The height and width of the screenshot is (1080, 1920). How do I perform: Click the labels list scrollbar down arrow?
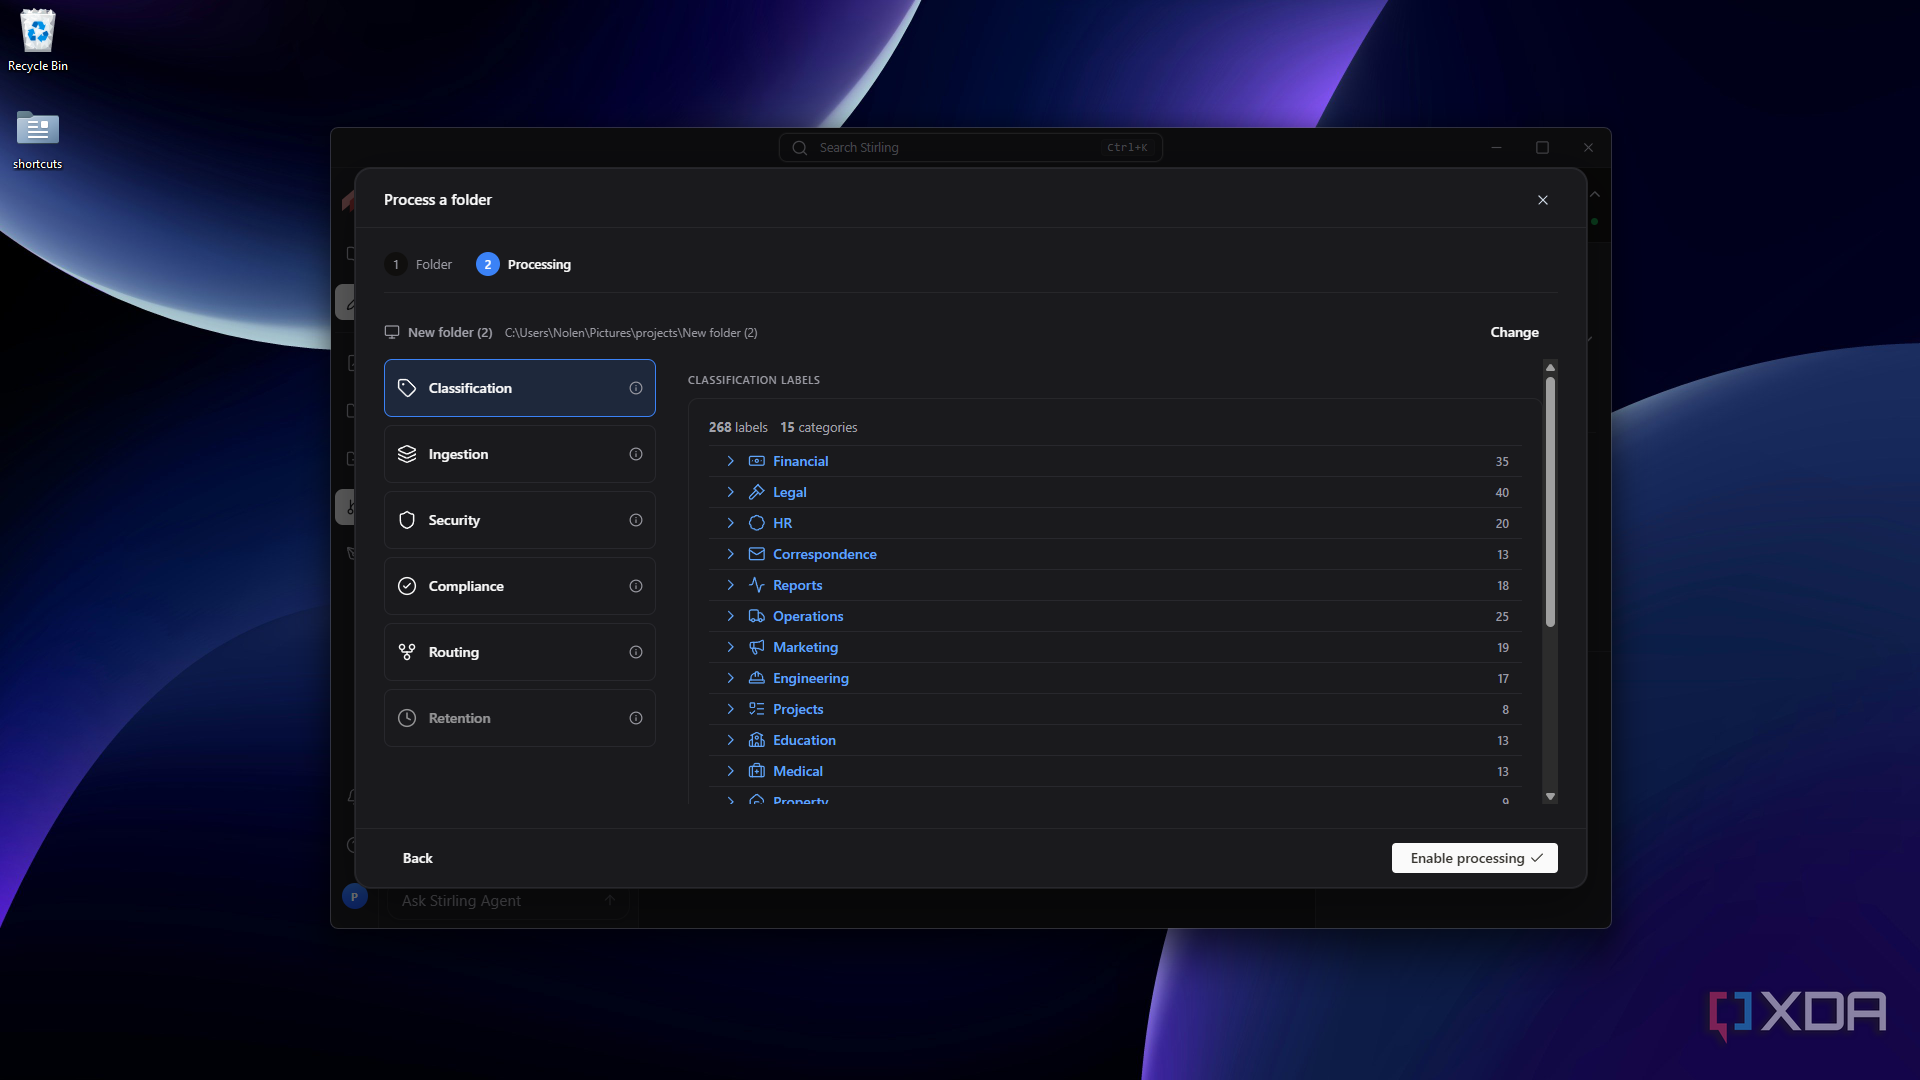click(x=1550, y=797)
